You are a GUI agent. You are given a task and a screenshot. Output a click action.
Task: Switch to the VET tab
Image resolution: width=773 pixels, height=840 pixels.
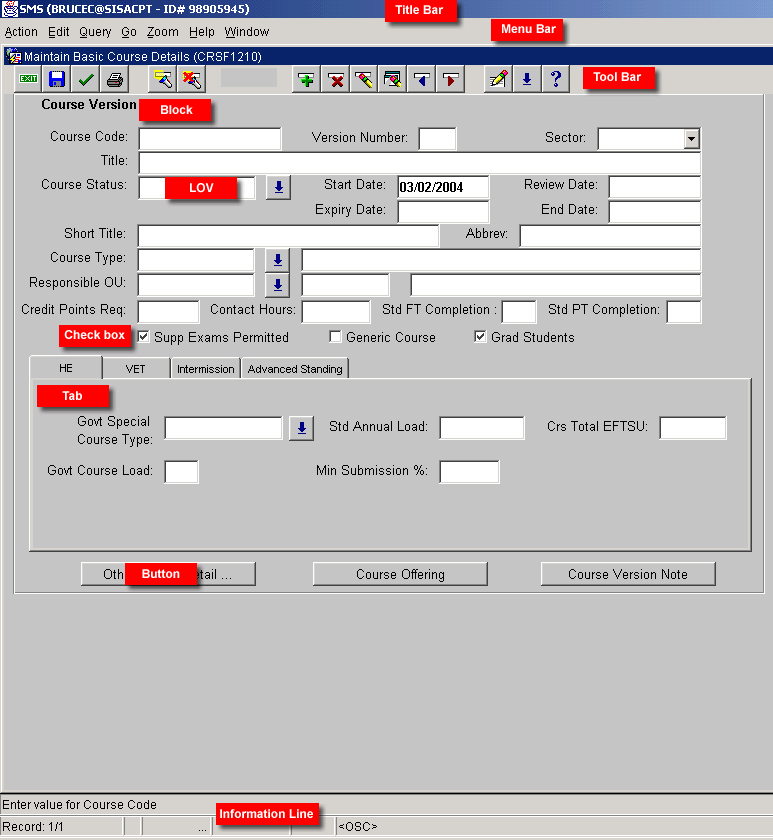click(135, 369)
